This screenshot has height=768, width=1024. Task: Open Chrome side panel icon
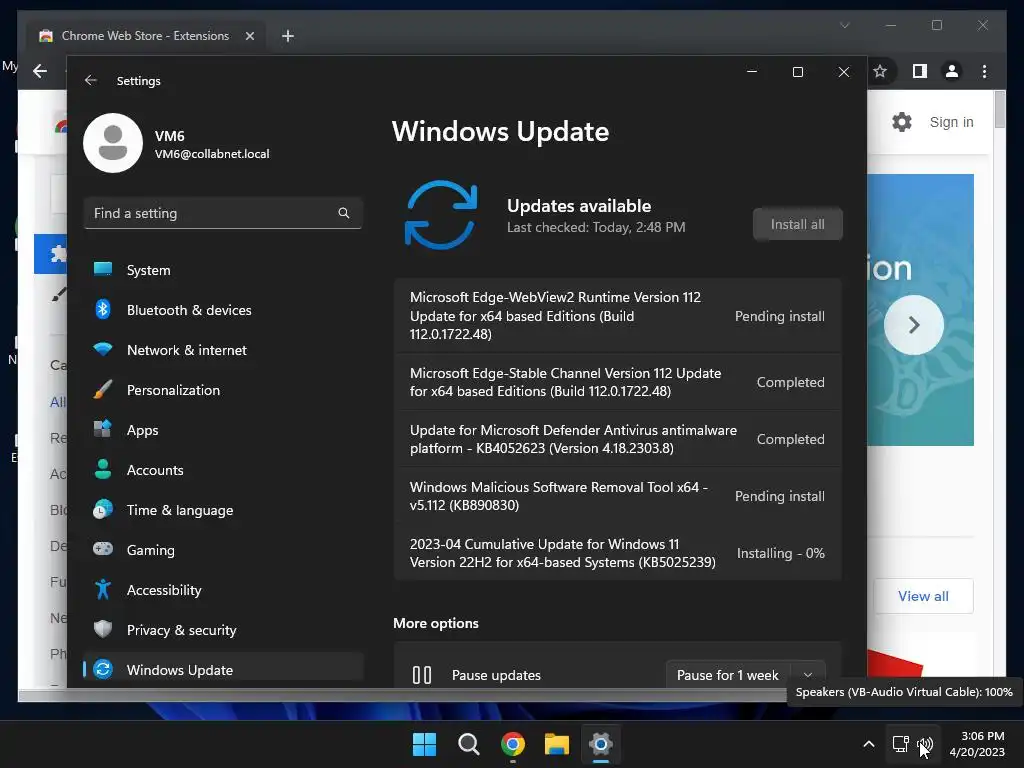click(x=920, y=71)
